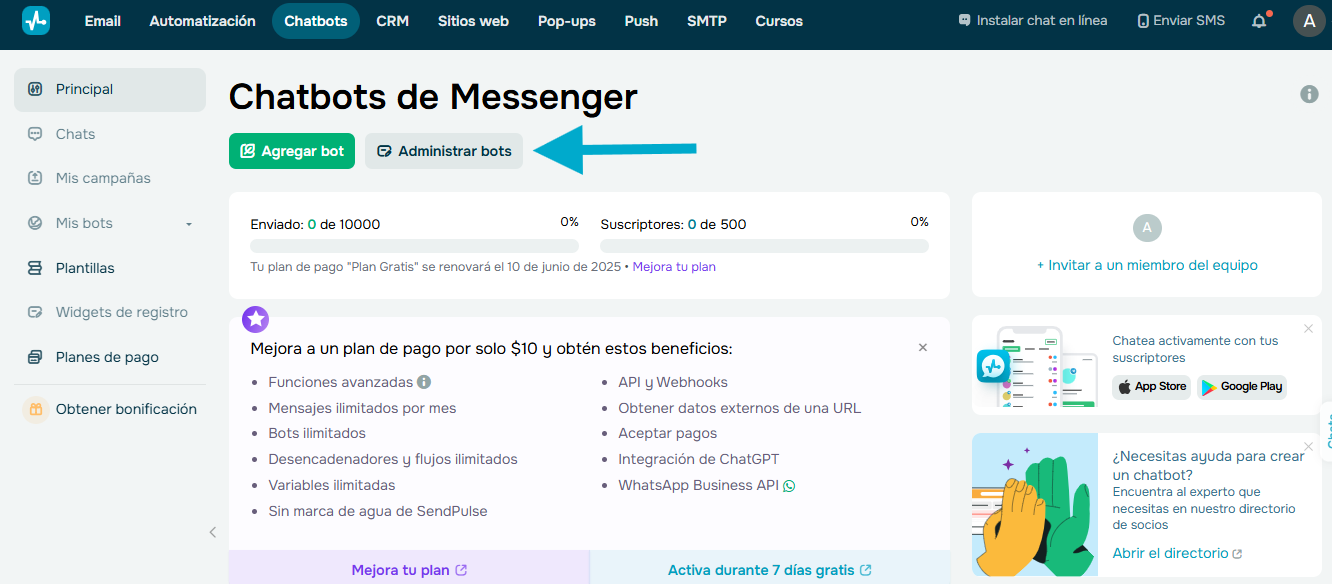
Task: Open the Automatización top menu
Action: [203, 21]
